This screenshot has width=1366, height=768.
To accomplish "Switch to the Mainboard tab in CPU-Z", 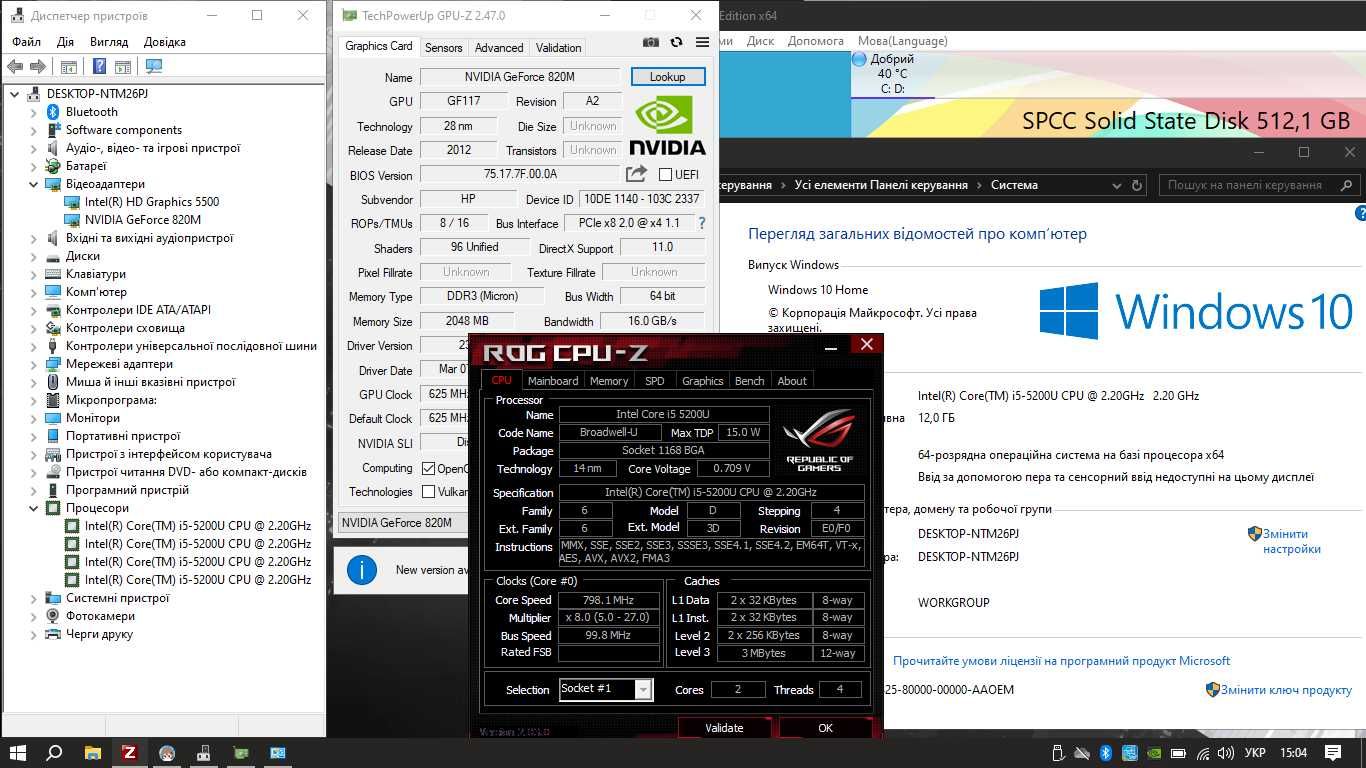I will pyautogui.click(x=553, y=381).
